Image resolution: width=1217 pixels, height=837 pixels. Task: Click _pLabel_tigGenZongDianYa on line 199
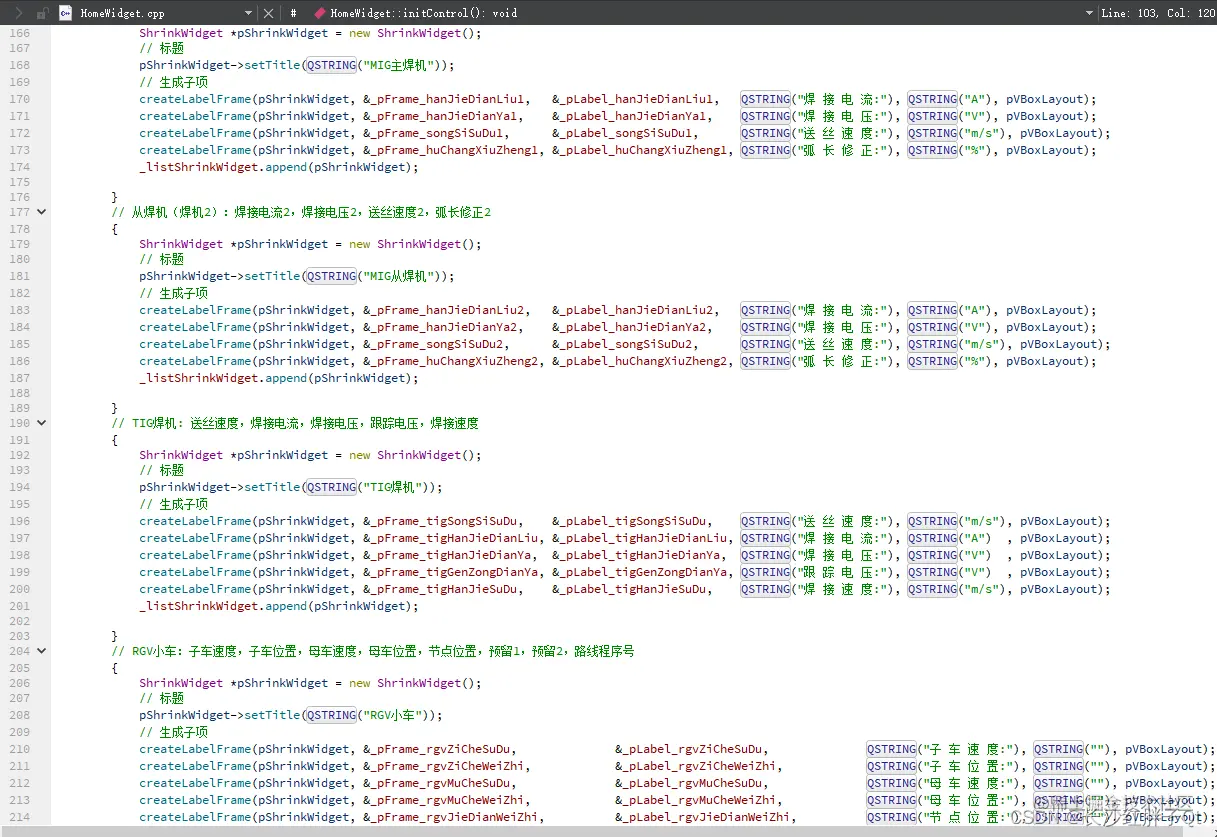(645, 572)
